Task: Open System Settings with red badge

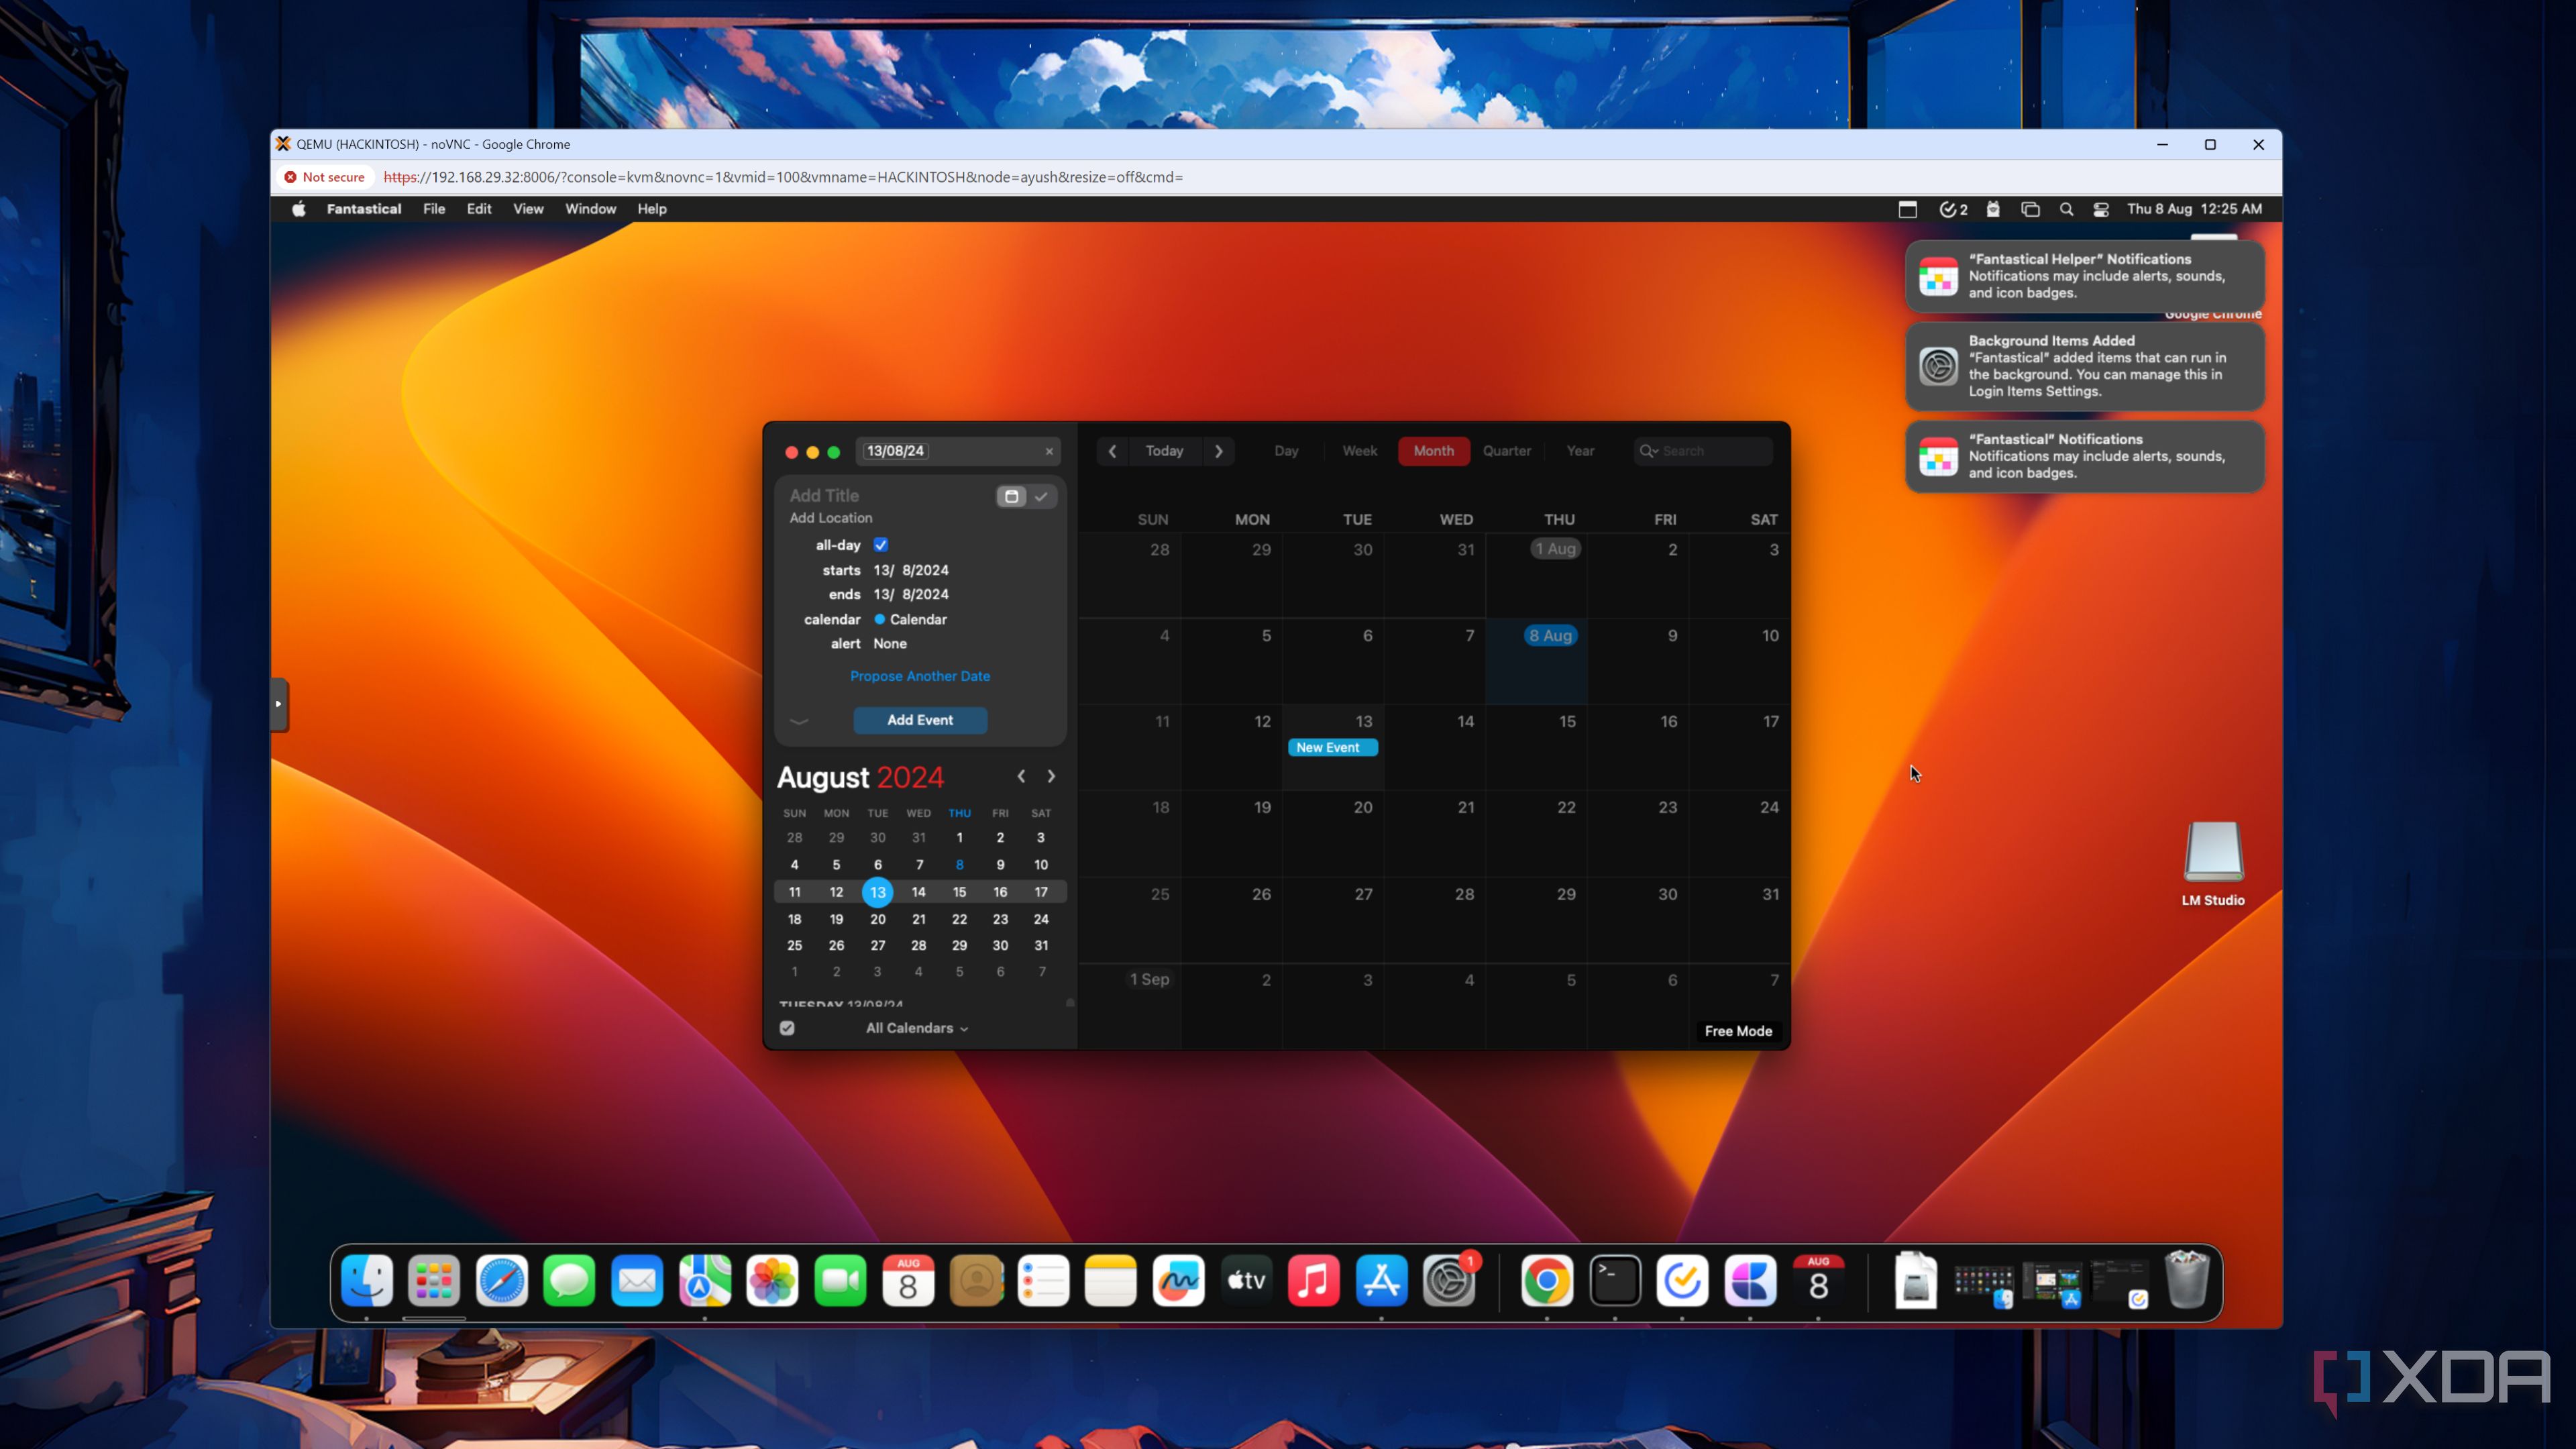Action: [x=1449, y=1281]
